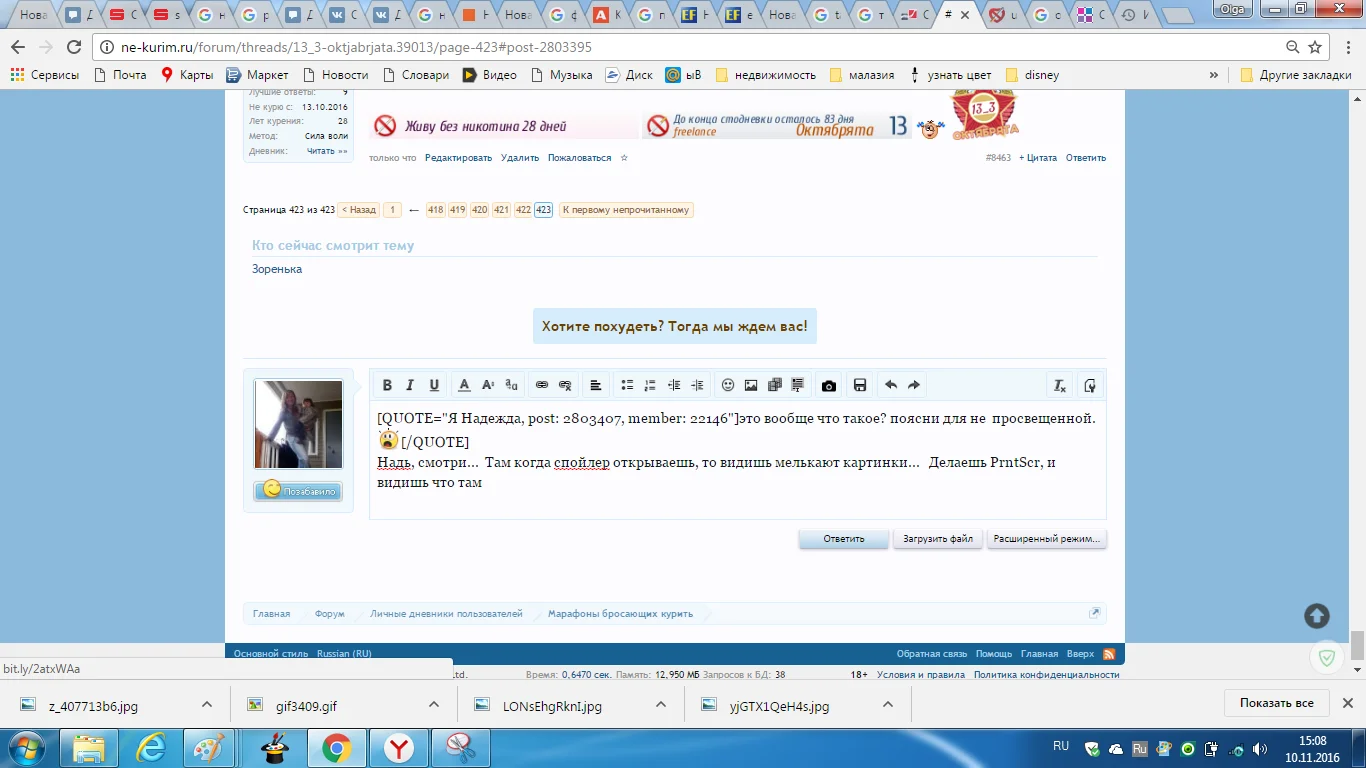The height and width of the screenshot is (768, 1366).
Task: Open the text alignment dropdown
Action: (x=596, y=385)
